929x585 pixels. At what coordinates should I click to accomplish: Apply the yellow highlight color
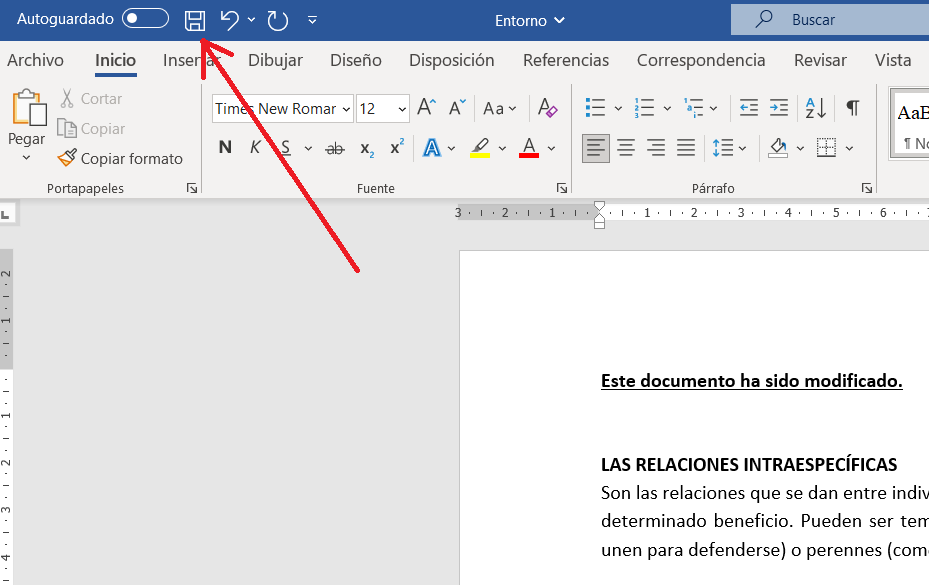pos(480,148)
